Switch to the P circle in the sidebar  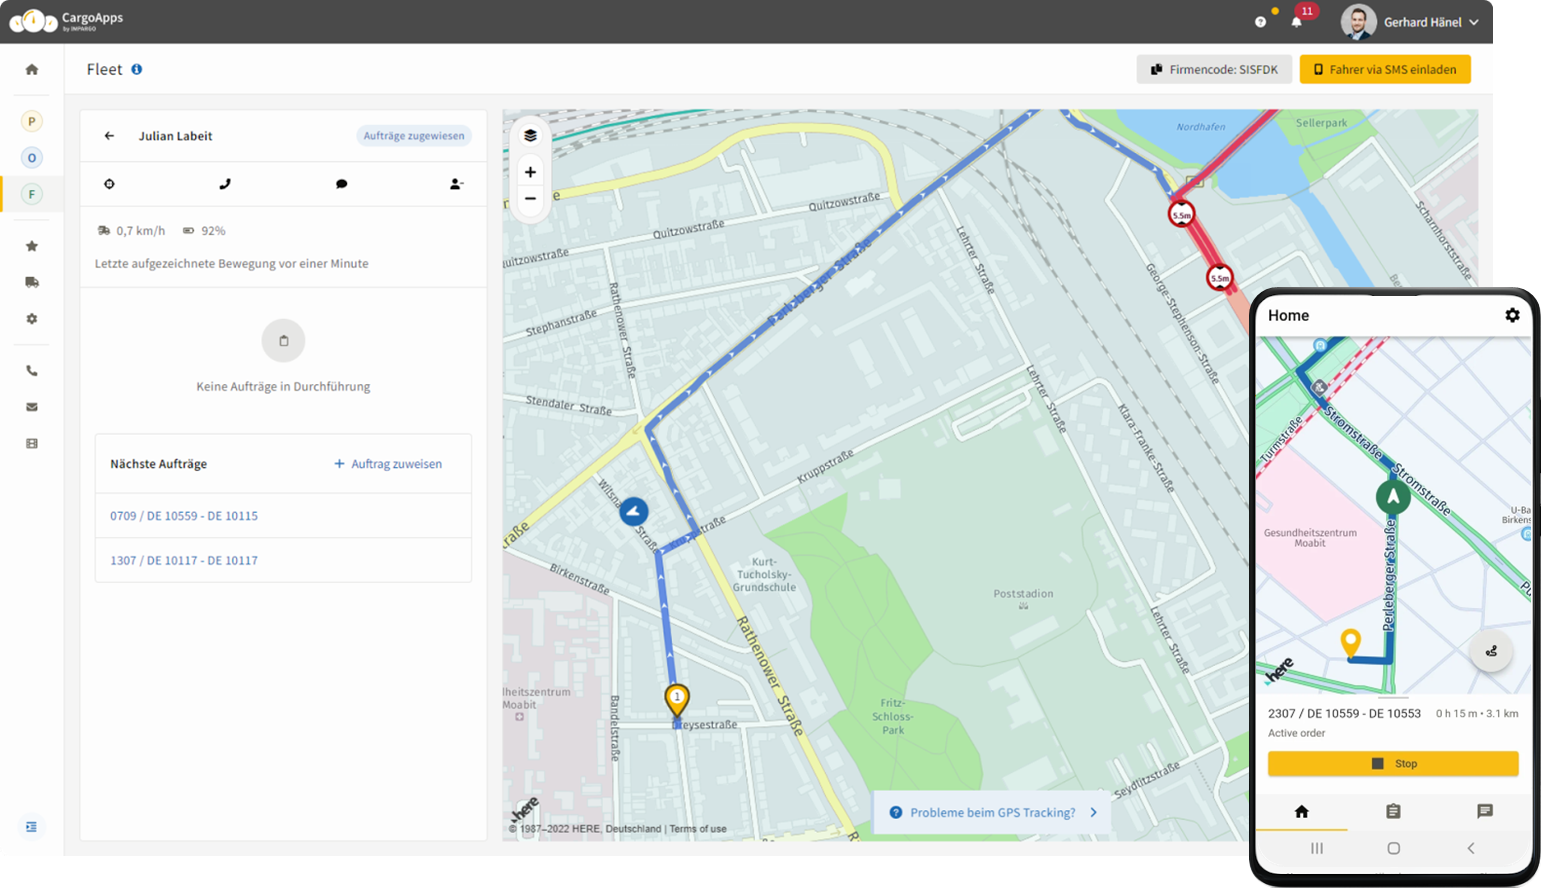pos(31,120)
